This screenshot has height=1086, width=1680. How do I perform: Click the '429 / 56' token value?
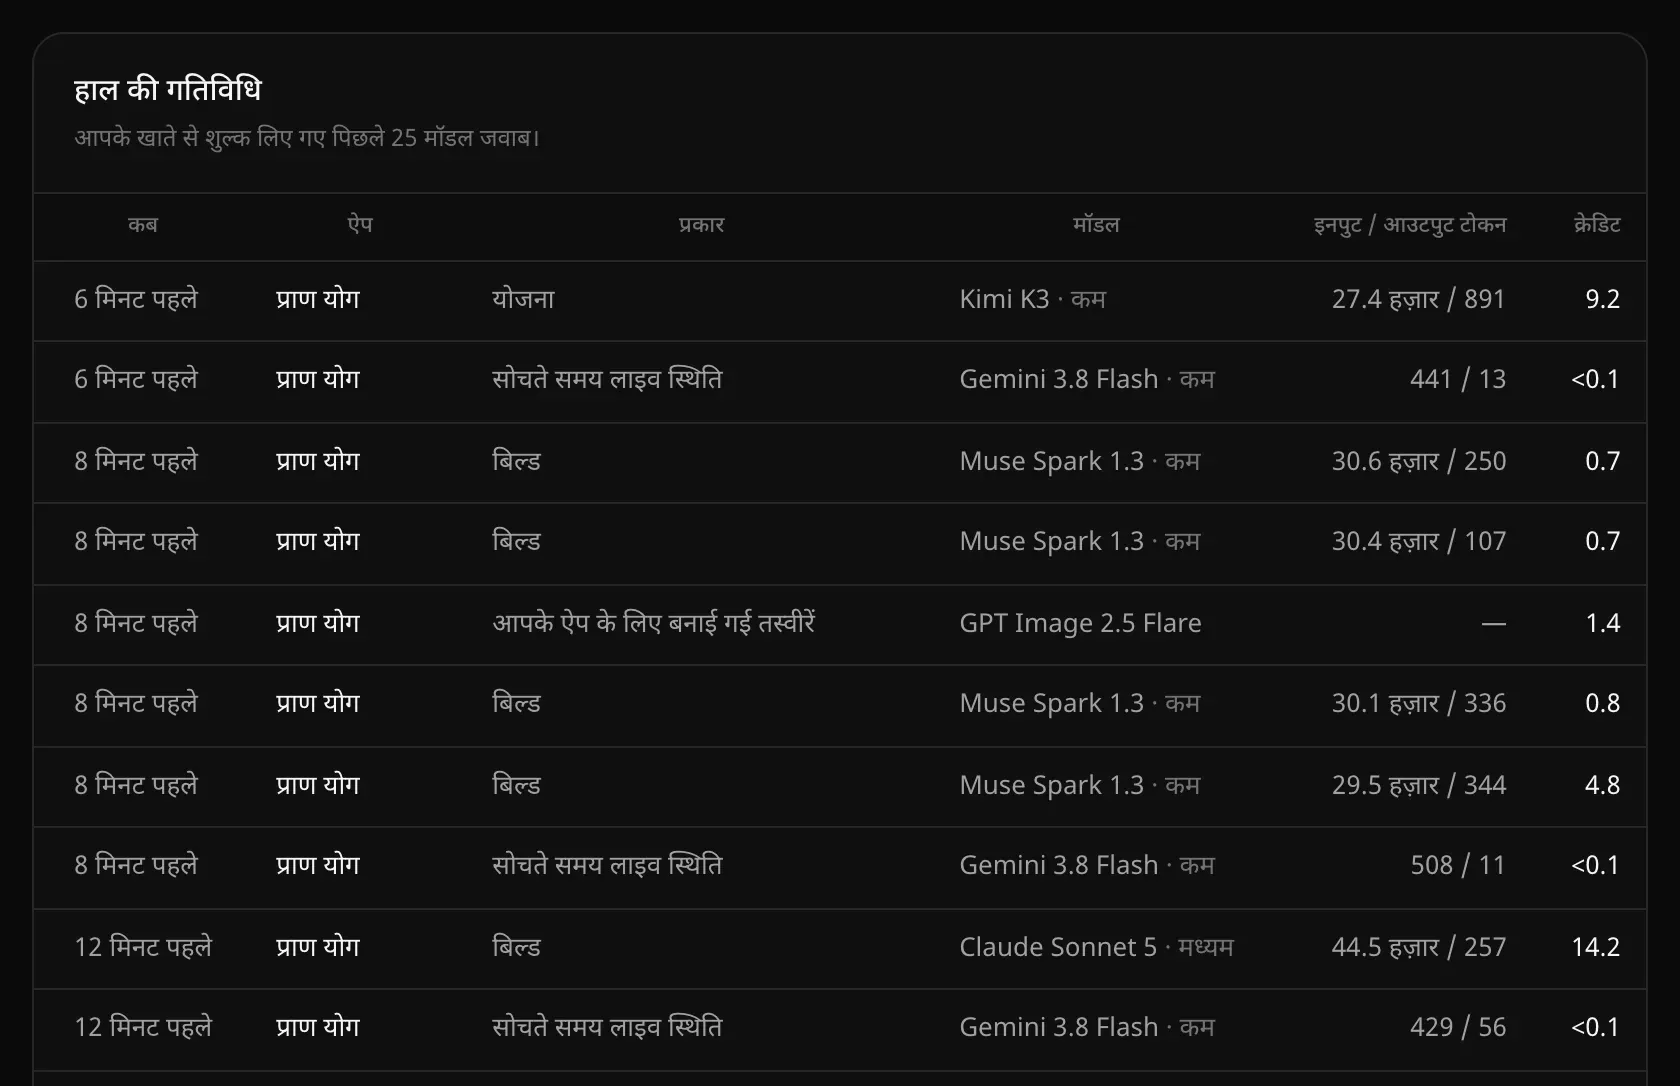(1458, 1027)
